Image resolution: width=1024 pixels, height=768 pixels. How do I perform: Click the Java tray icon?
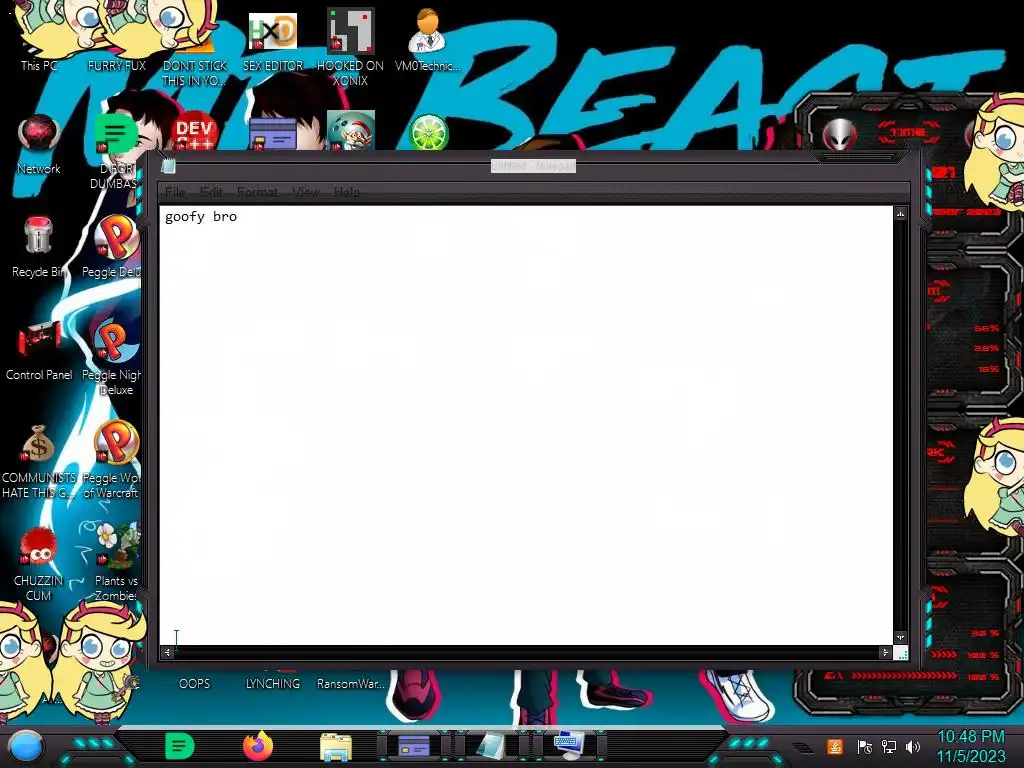click(835, 746)
